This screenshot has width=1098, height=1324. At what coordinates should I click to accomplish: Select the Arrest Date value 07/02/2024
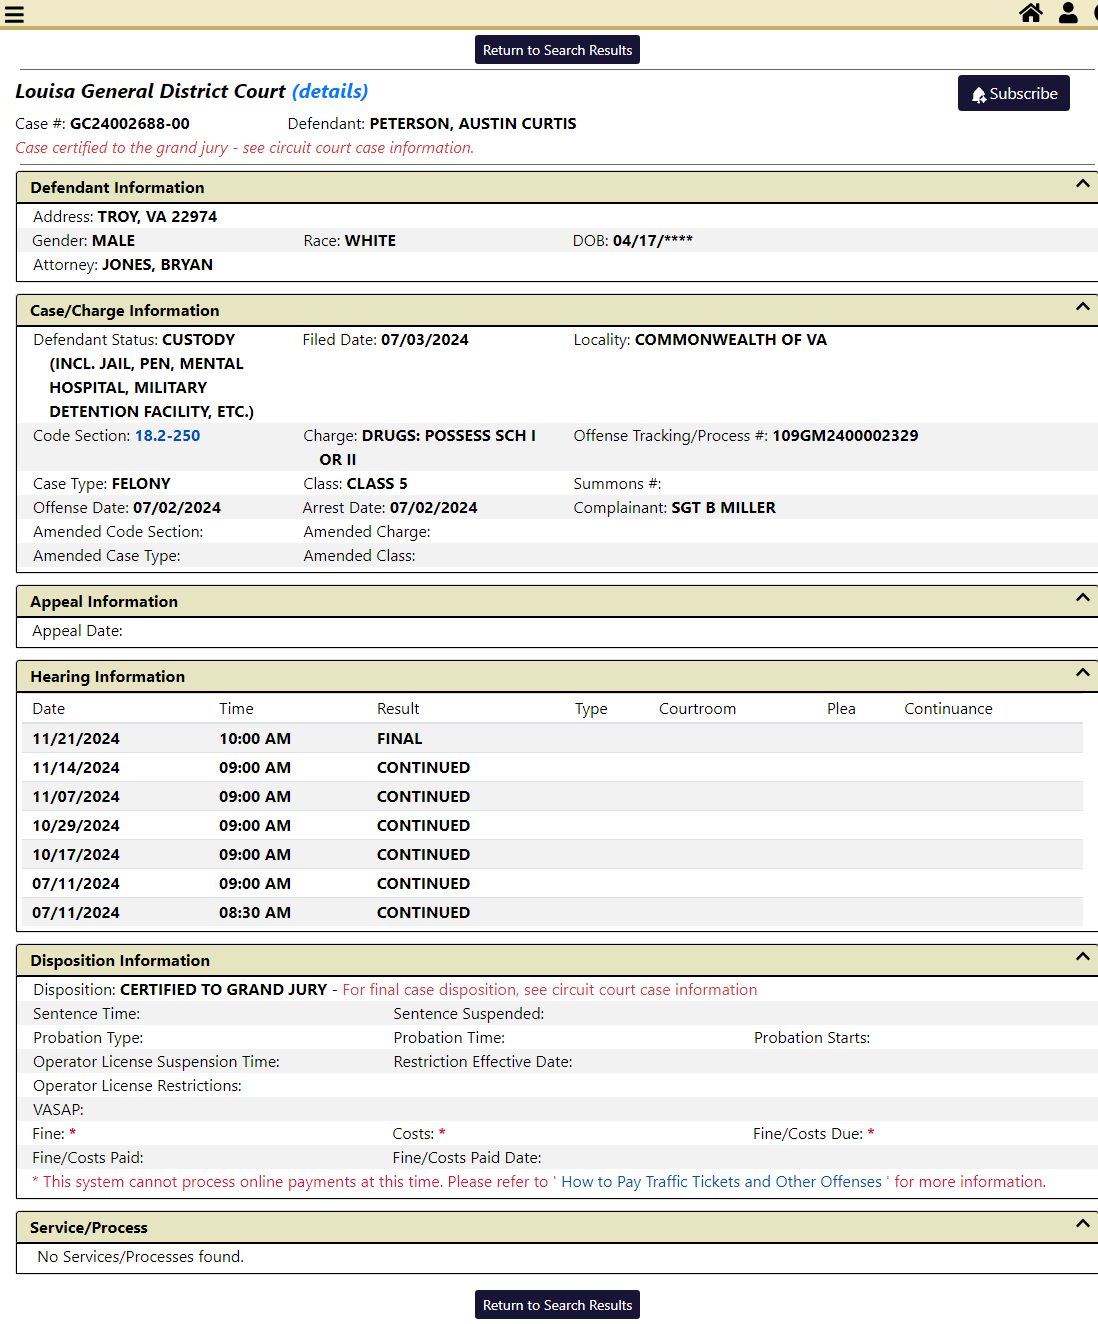click(434, 508)
